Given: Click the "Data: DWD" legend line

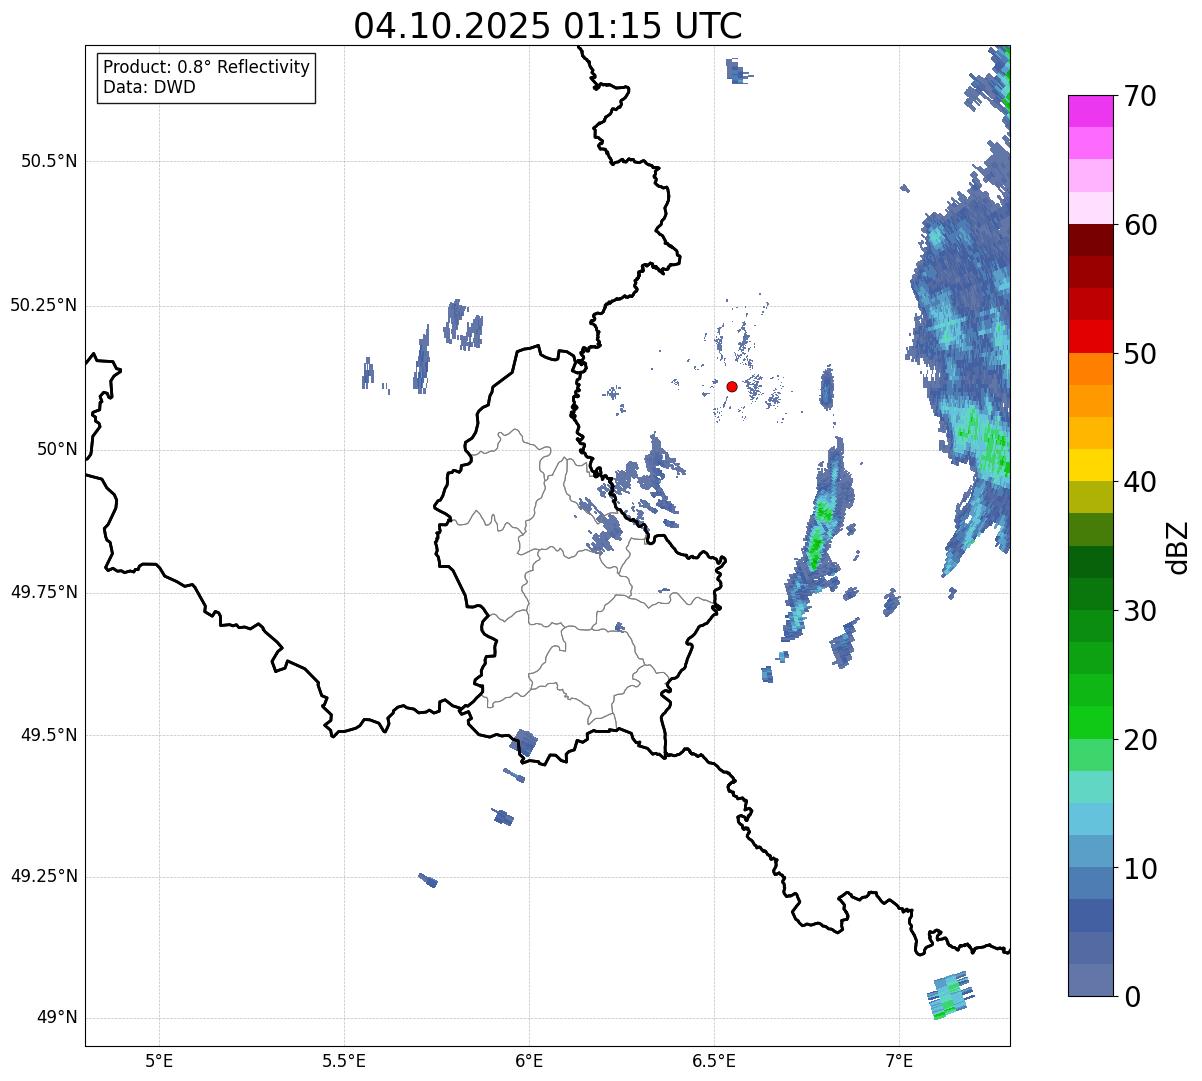Looking at the screenshot, I should (x=149, y=87).
